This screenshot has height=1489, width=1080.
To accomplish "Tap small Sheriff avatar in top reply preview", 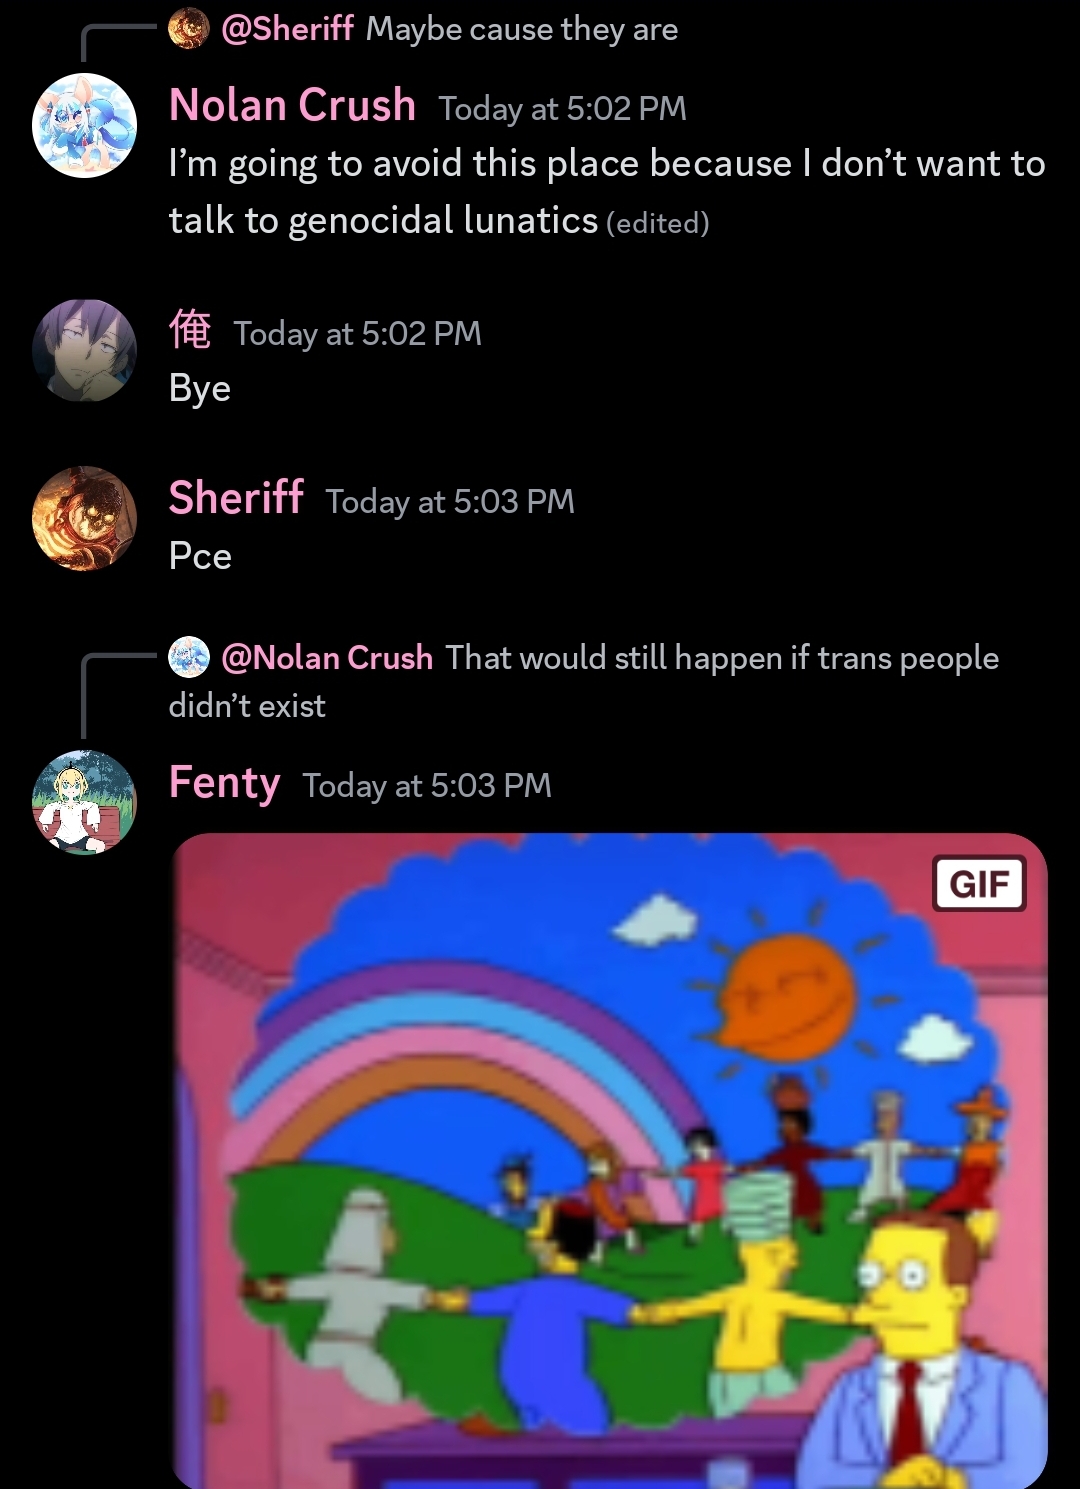I will [x=188, y=29].
